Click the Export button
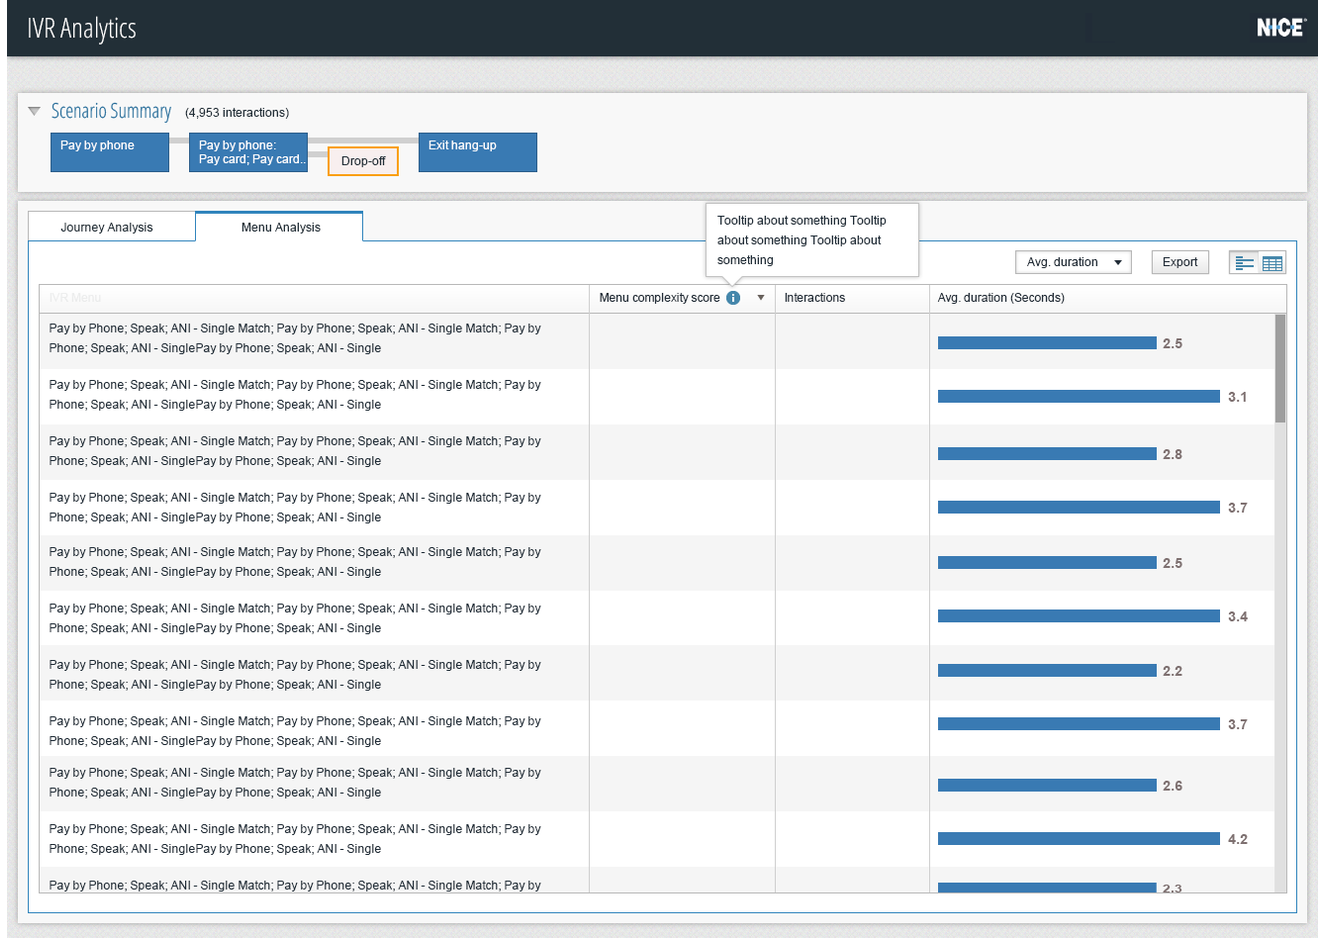 click(x=1180, y=262)
